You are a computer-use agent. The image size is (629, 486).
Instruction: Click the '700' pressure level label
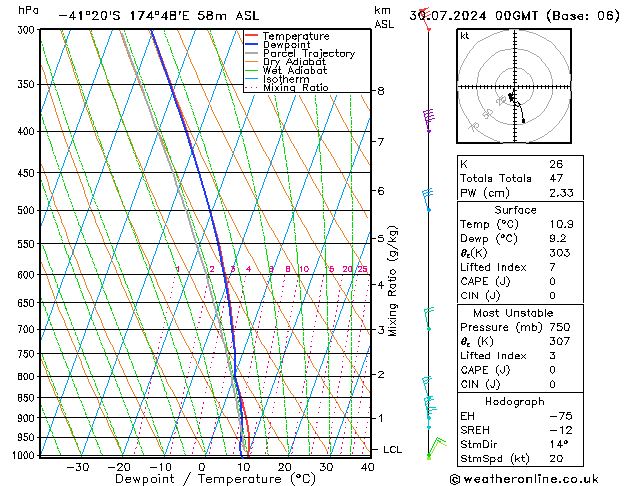(28, 330)
